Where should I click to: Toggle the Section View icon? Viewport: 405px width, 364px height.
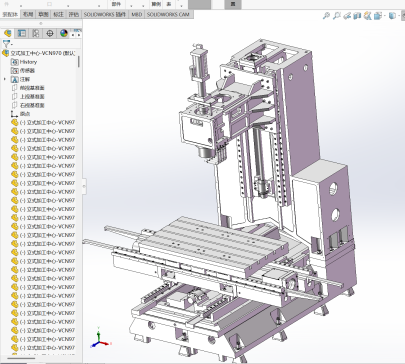point(357,16)
